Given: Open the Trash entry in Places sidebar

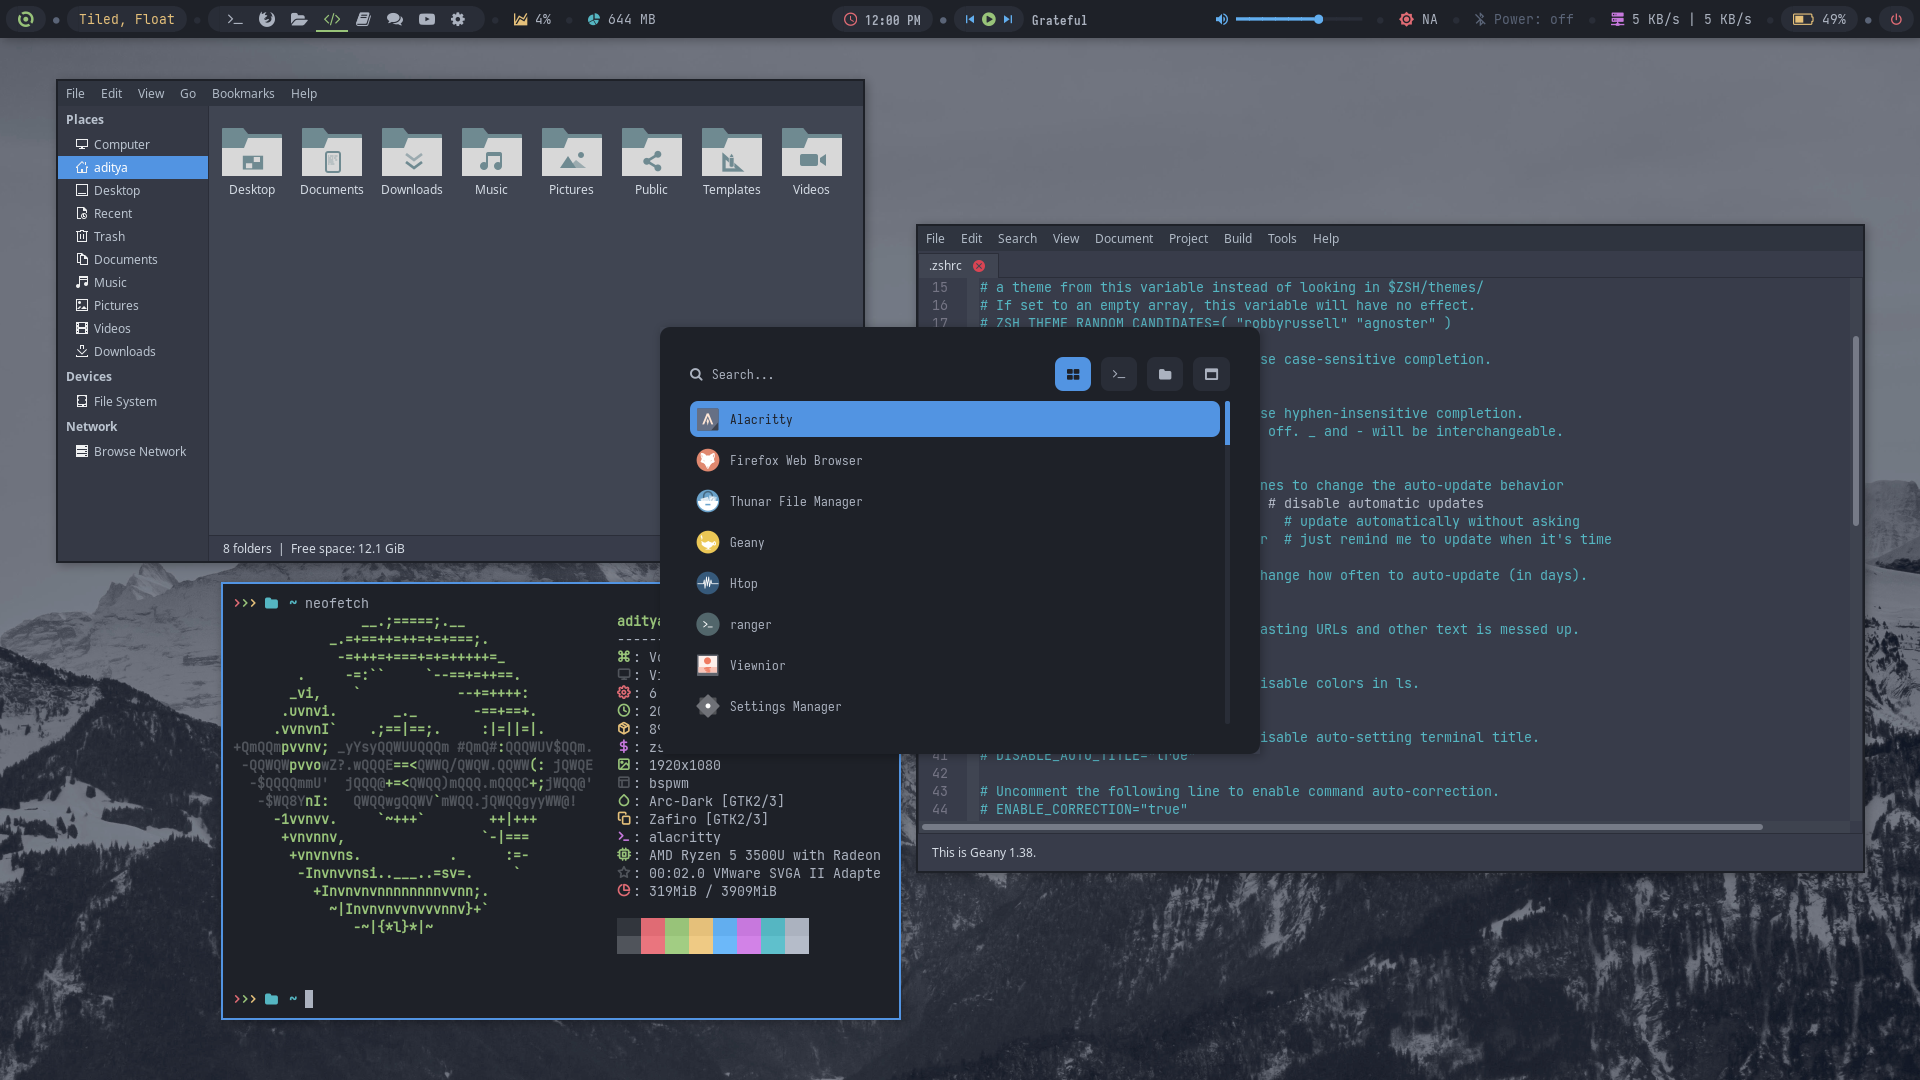Looking at the screenshot, I should 109,236.
